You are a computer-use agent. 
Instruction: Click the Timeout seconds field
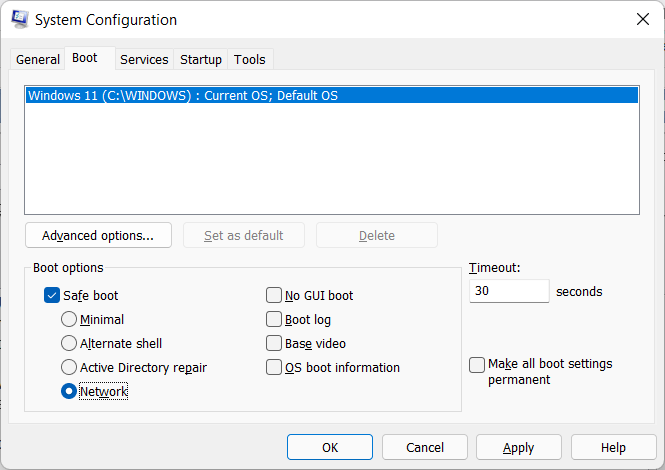[509, 292]
